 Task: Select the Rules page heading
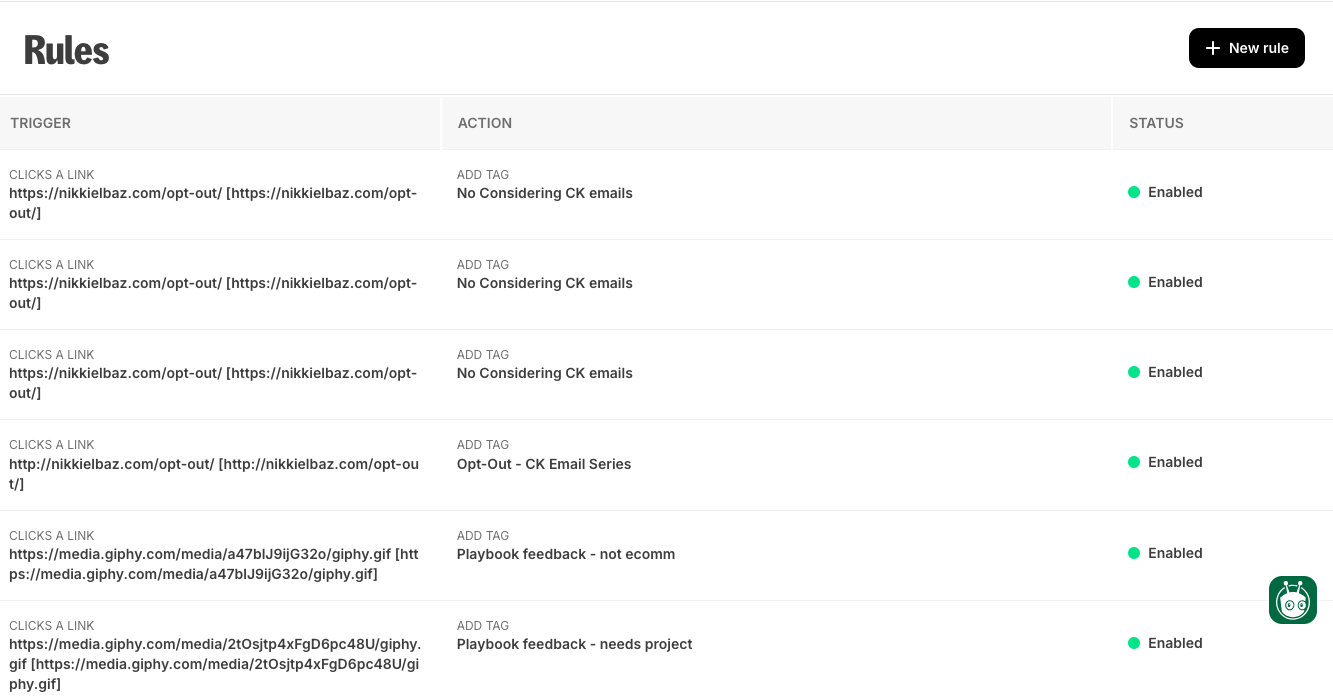point(67,50)
